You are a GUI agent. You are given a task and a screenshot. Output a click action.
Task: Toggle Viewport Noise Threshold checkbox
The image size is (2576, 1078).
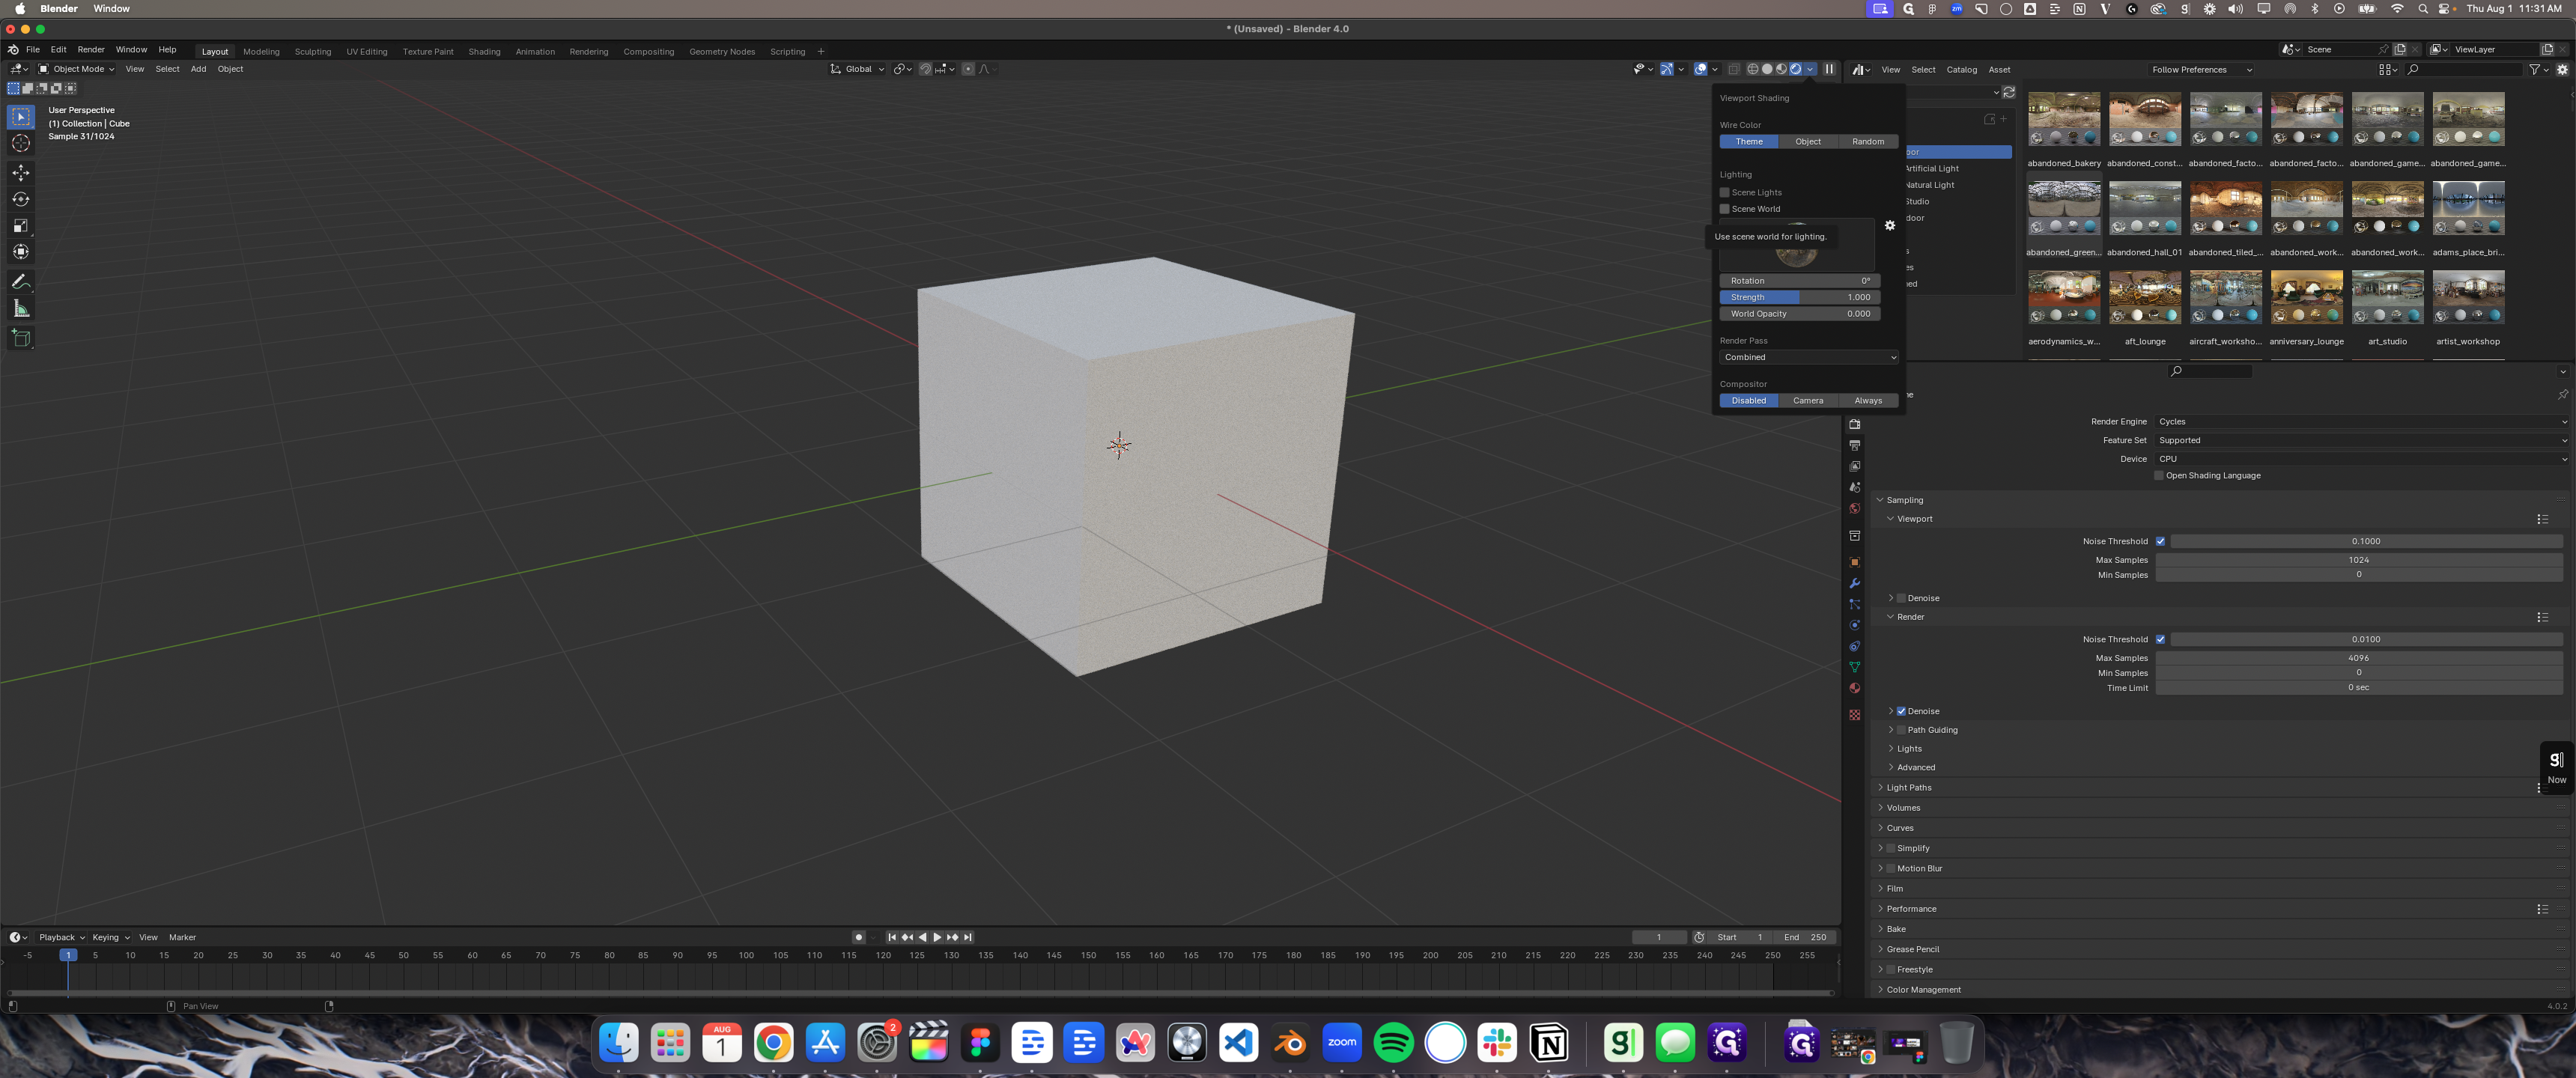2161,541
